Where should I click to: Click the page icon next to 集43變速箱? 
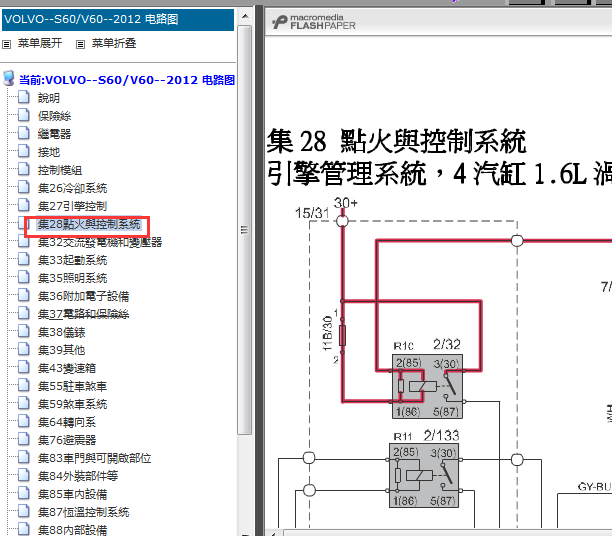pos(24,367)
